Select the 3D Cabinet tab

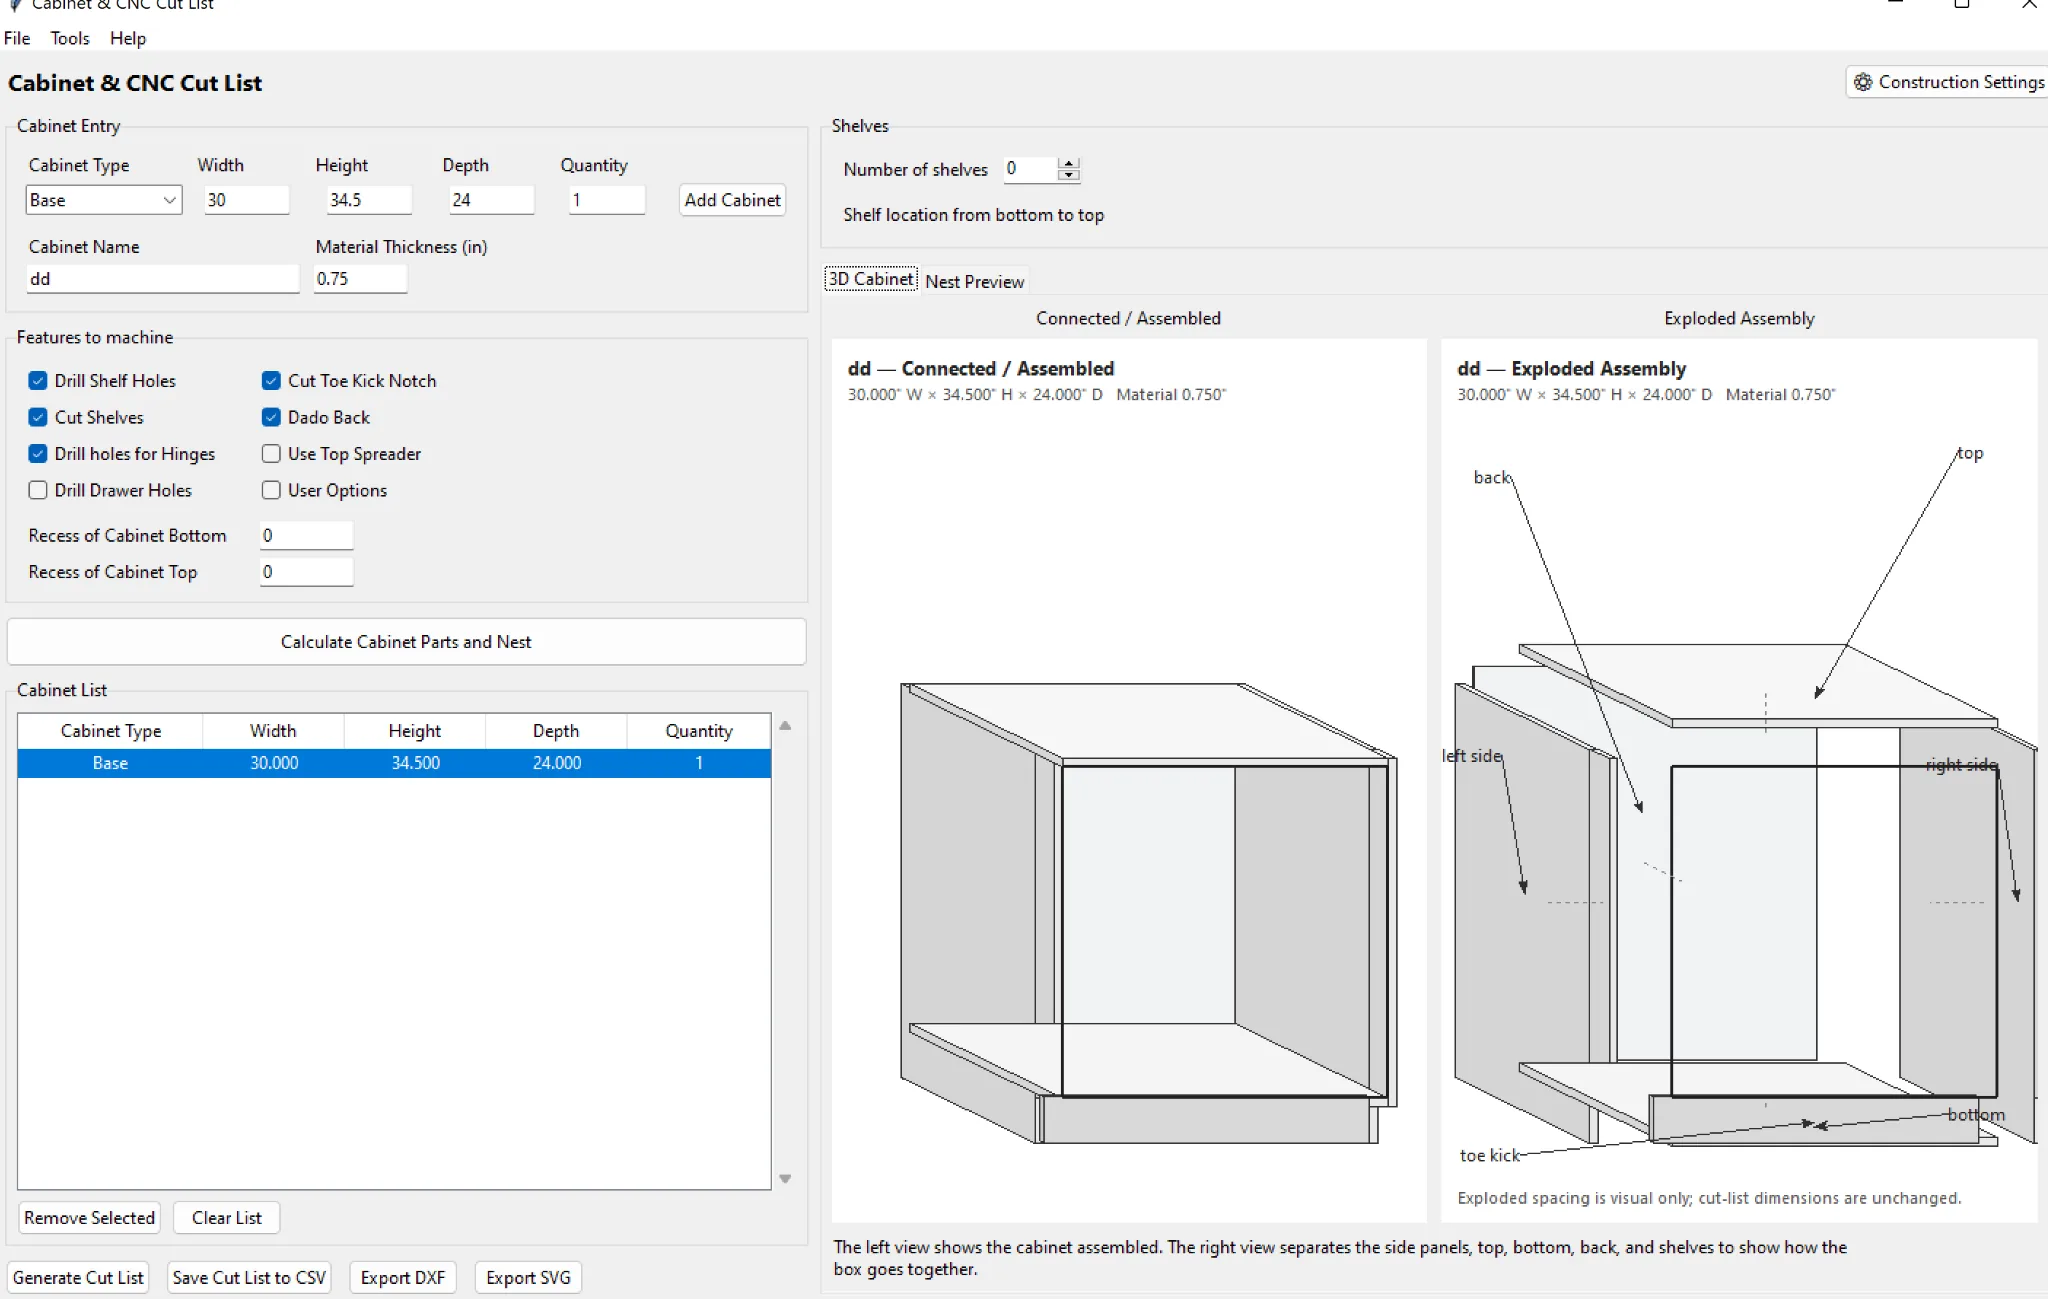pyautogui.click(x=871, y=279)
